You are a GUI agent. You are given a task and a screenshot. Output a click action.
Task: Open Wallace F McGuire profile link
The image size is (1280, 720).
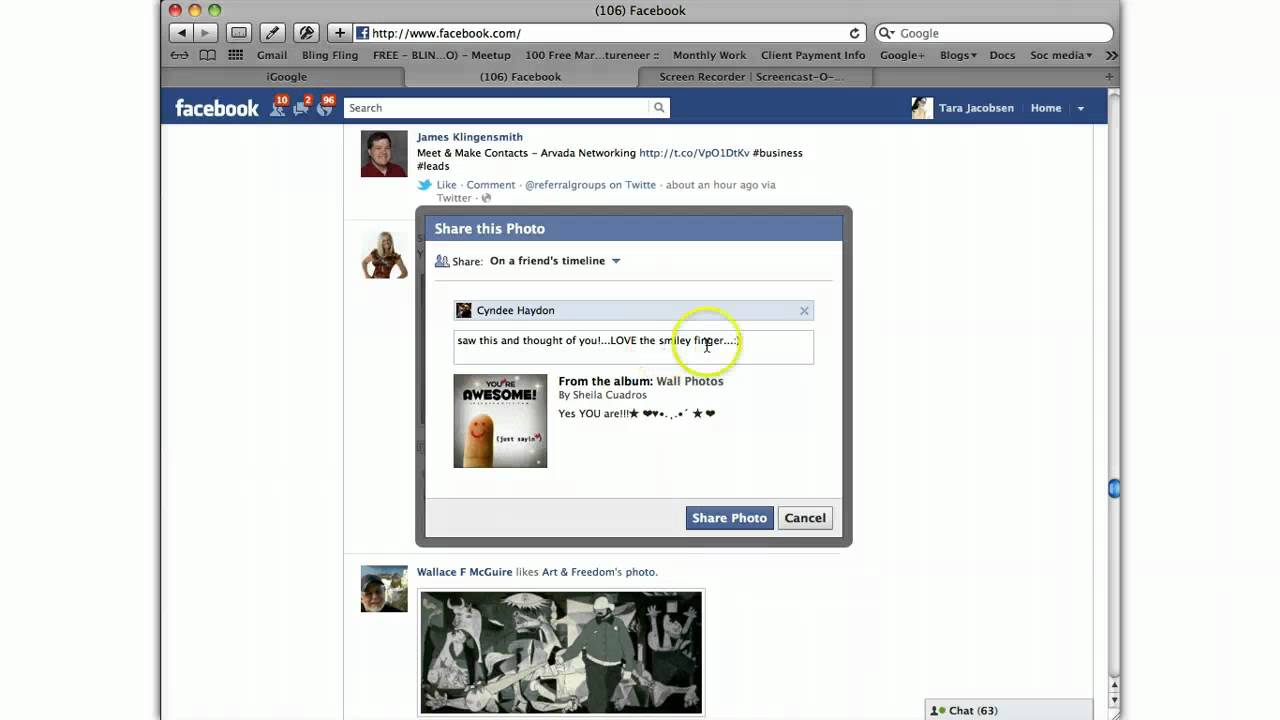pos(464,572)
